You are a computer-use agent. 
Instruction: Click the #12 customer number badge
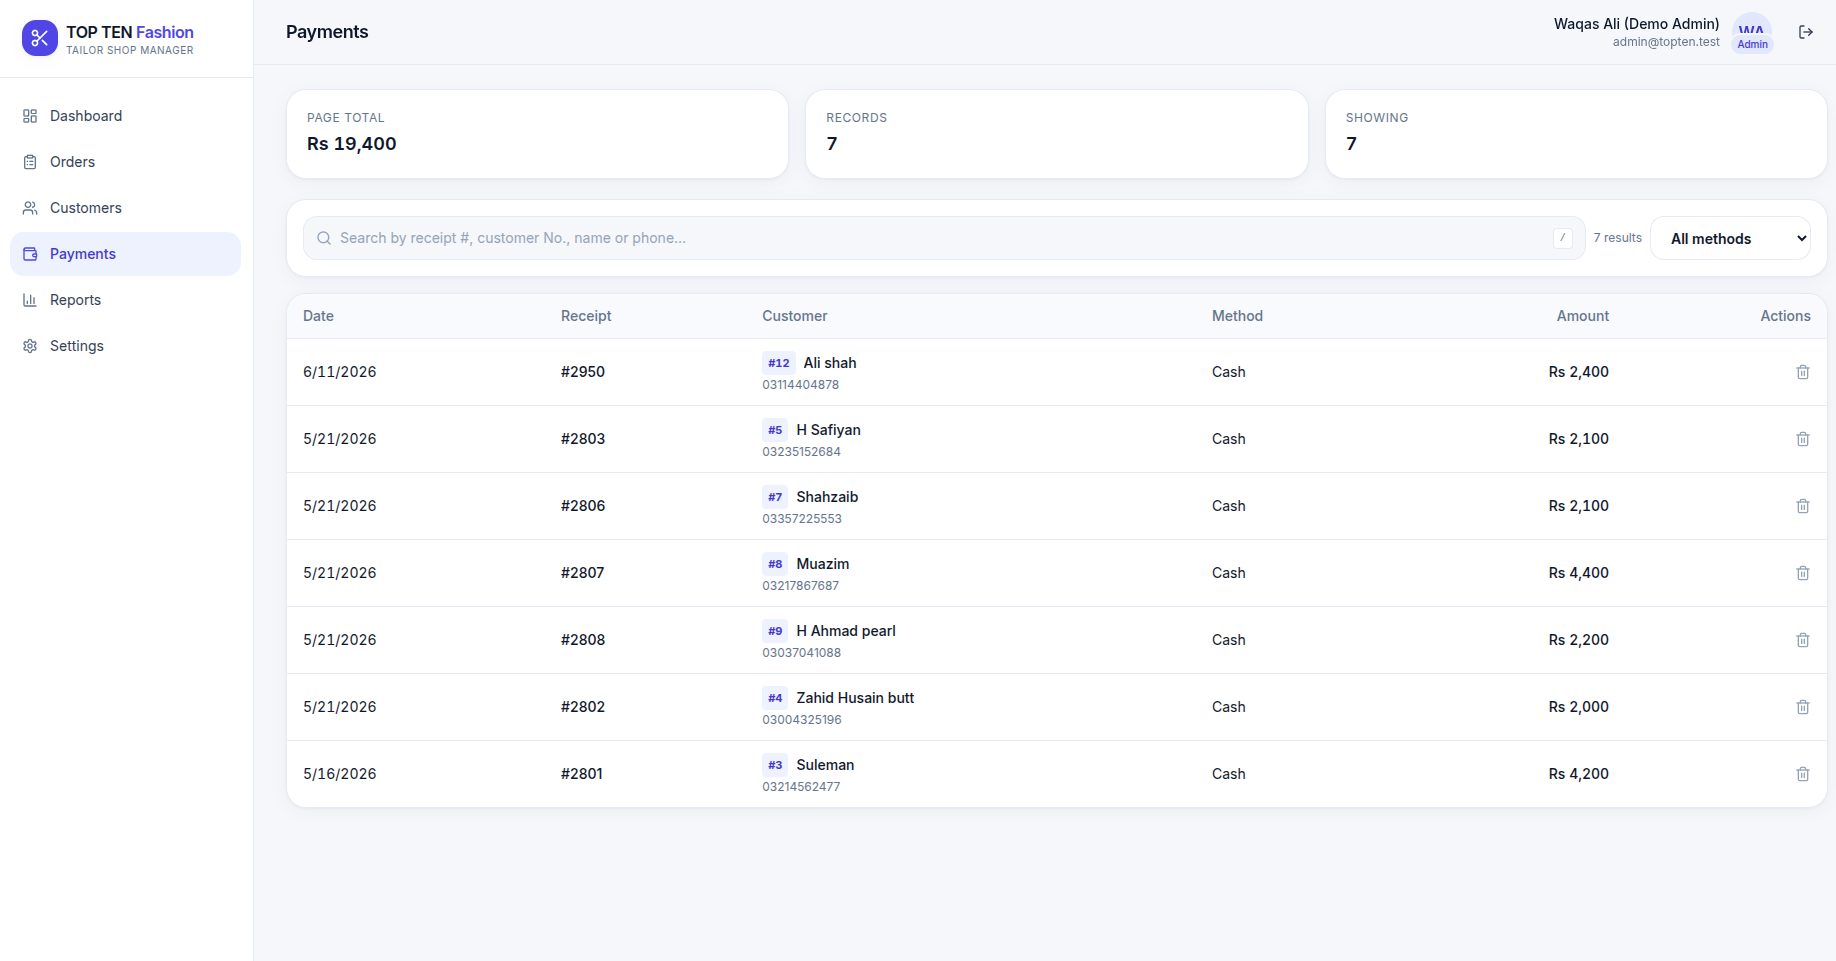point(779,363)
